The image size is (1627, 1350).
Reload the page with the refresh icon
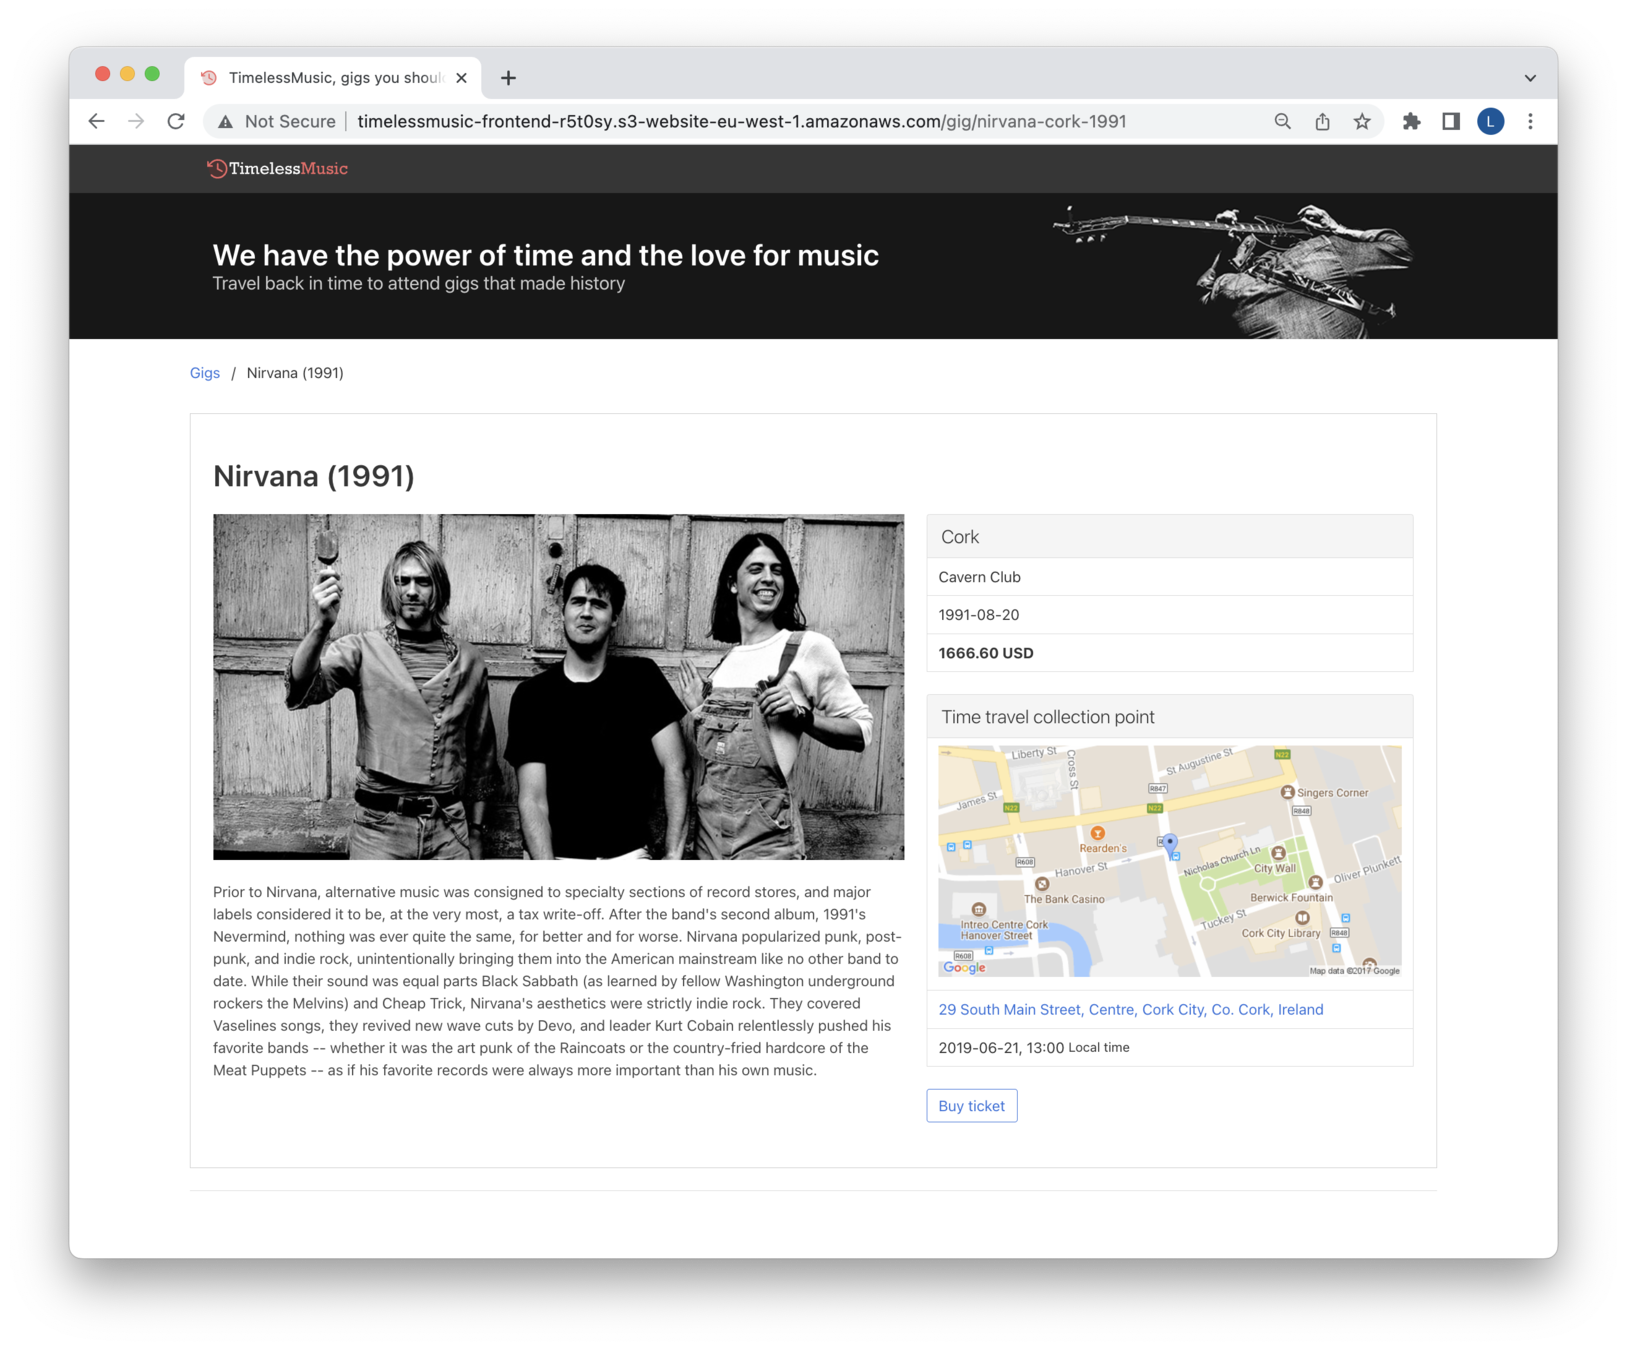click(x=176, y=121)
